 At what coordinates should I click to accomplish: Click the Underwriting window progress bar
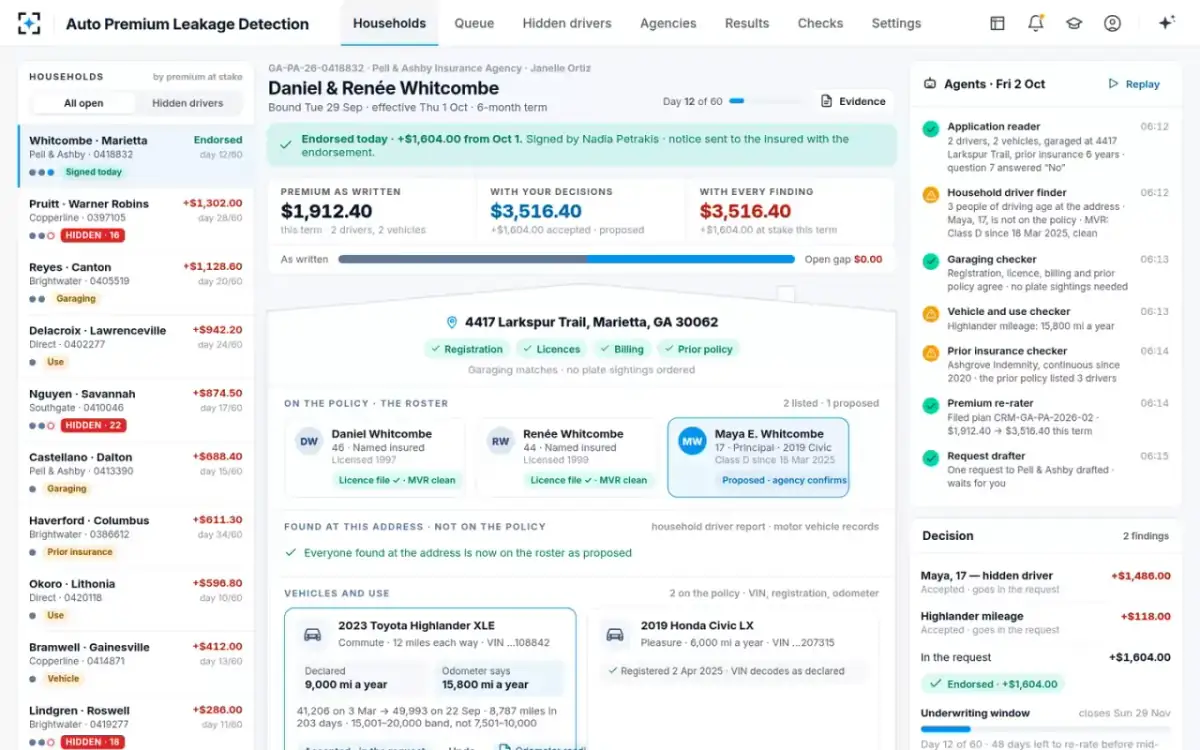[x=1046, y=729]
